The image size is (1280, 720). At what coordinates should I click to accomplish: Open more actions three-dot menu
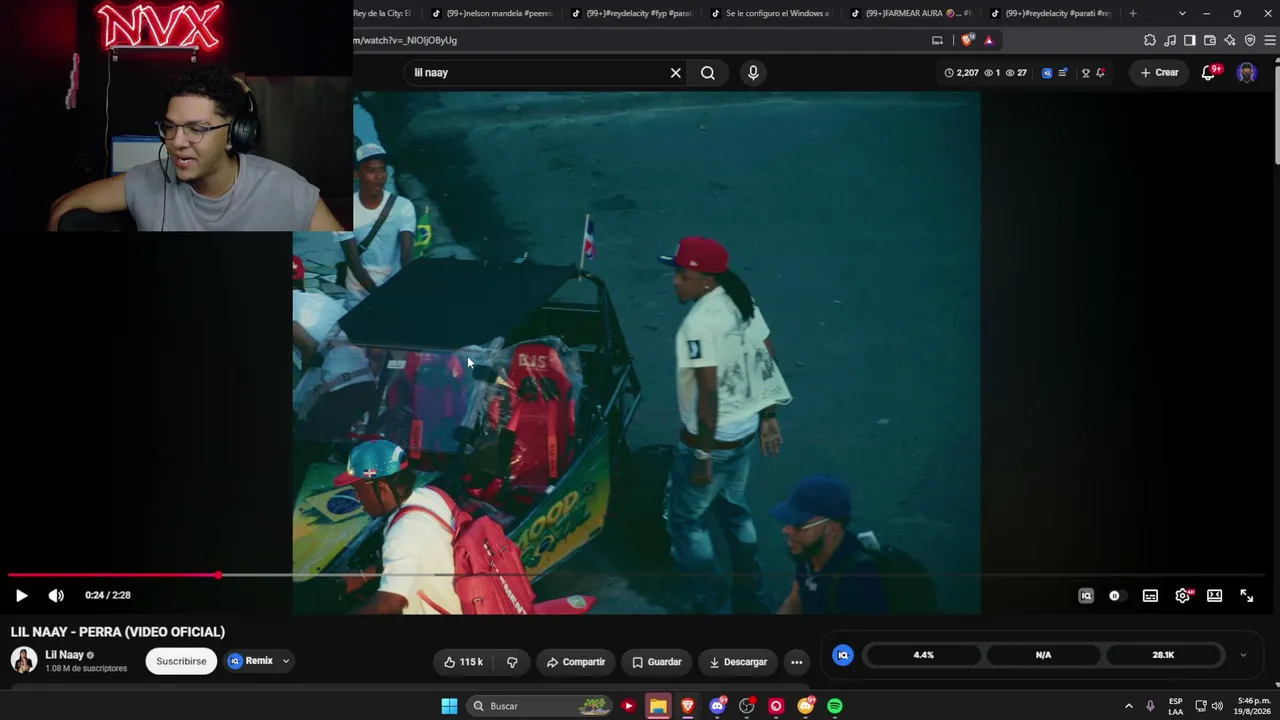coord(796,662)
